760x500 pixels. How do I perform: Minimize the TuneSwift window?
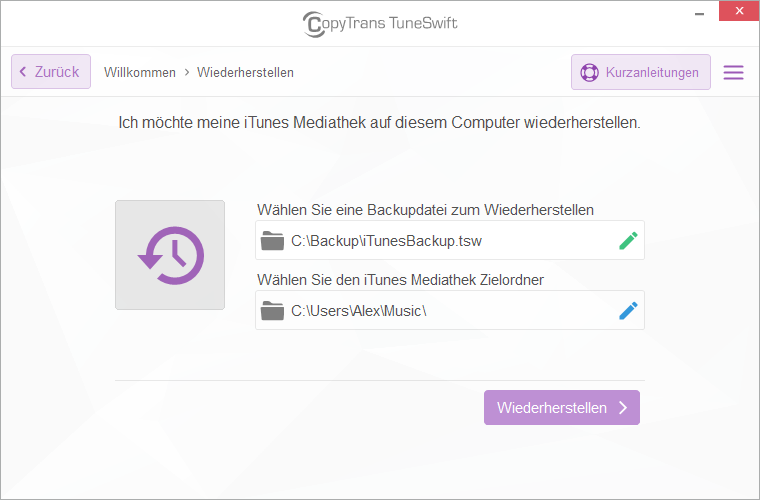699,14
